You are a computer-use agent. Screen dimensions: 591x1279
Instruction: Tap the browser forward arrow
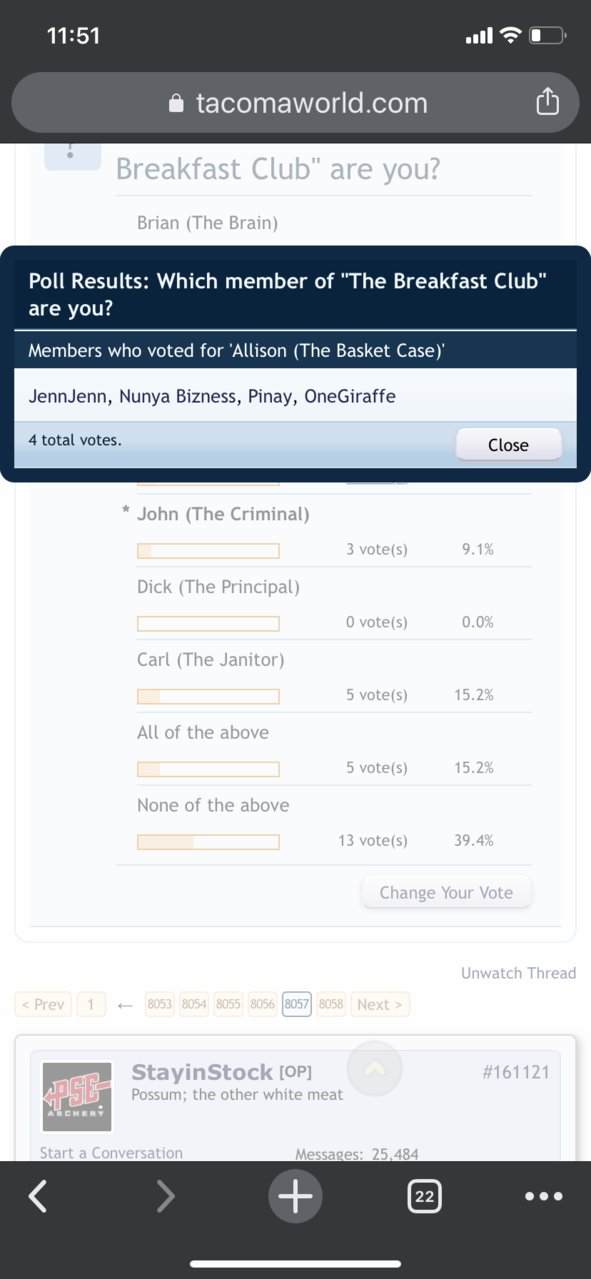[166, 1196]
